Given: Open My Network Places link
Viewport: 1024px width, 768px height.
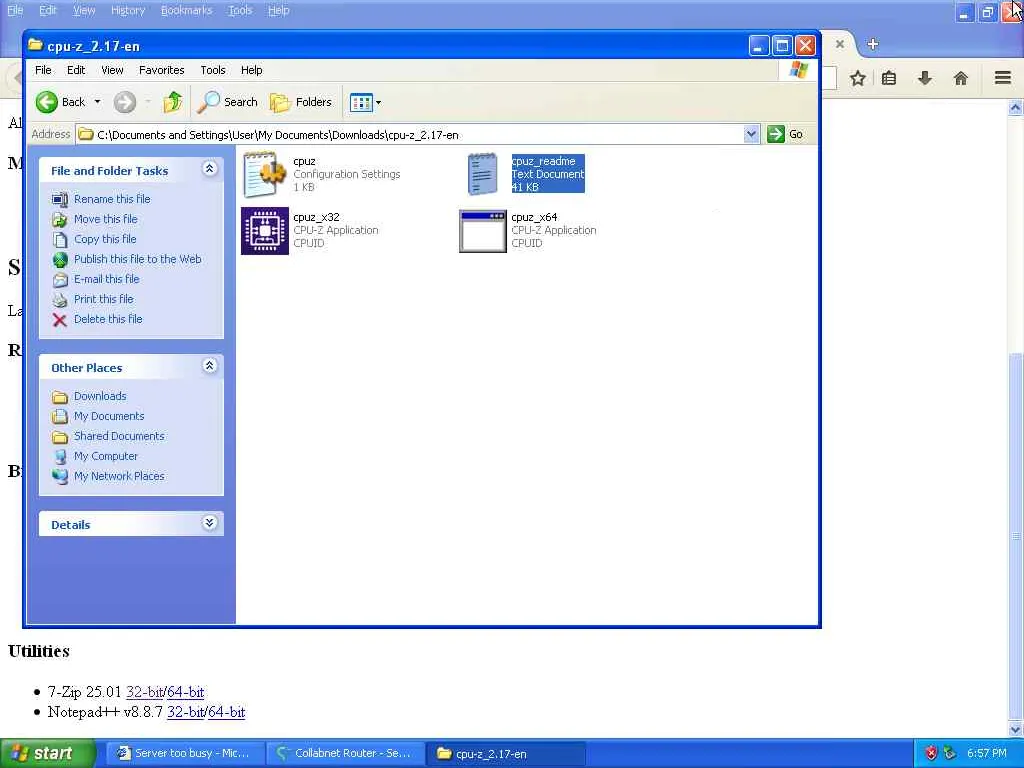Looking at the screenshot, I should point(119,476).
